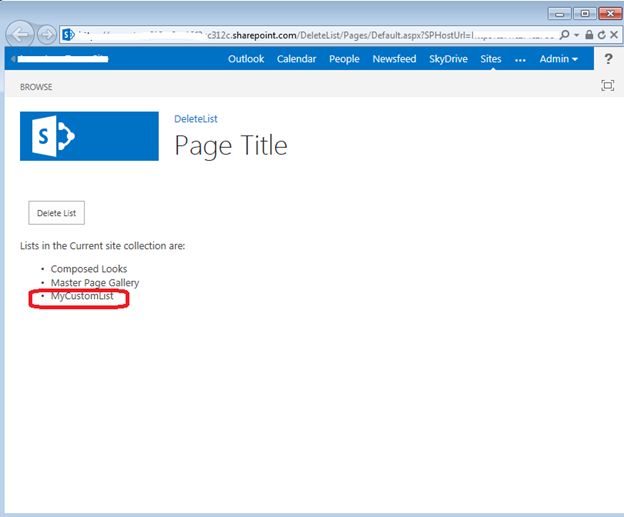Go back with the browser back arrow
Viewport: 624px width, 517px height.
pyautogui.click(x=20, y=35)
